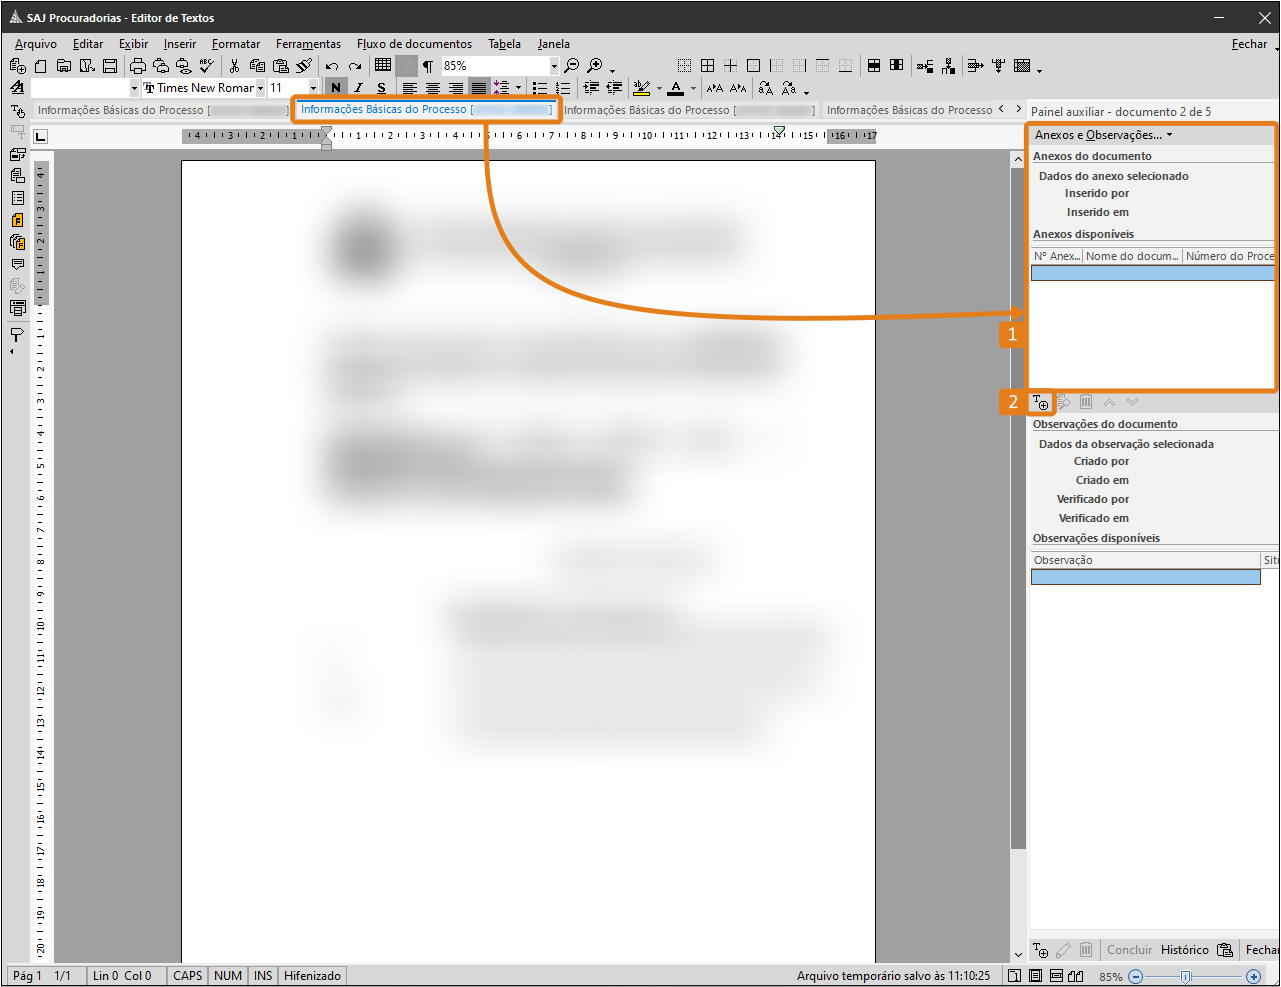1281x987 pixels.
Task: Click the Undo arrow icon
Action: 332,66
